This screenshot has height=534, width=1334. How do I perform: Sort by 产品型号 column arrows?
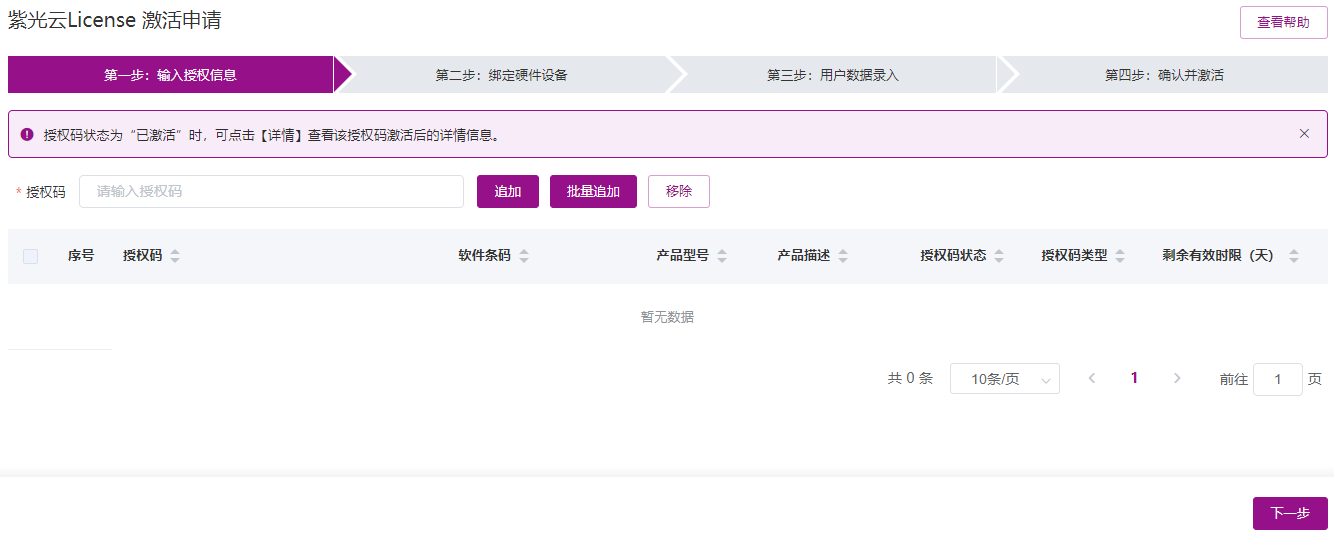coord(722,256)
